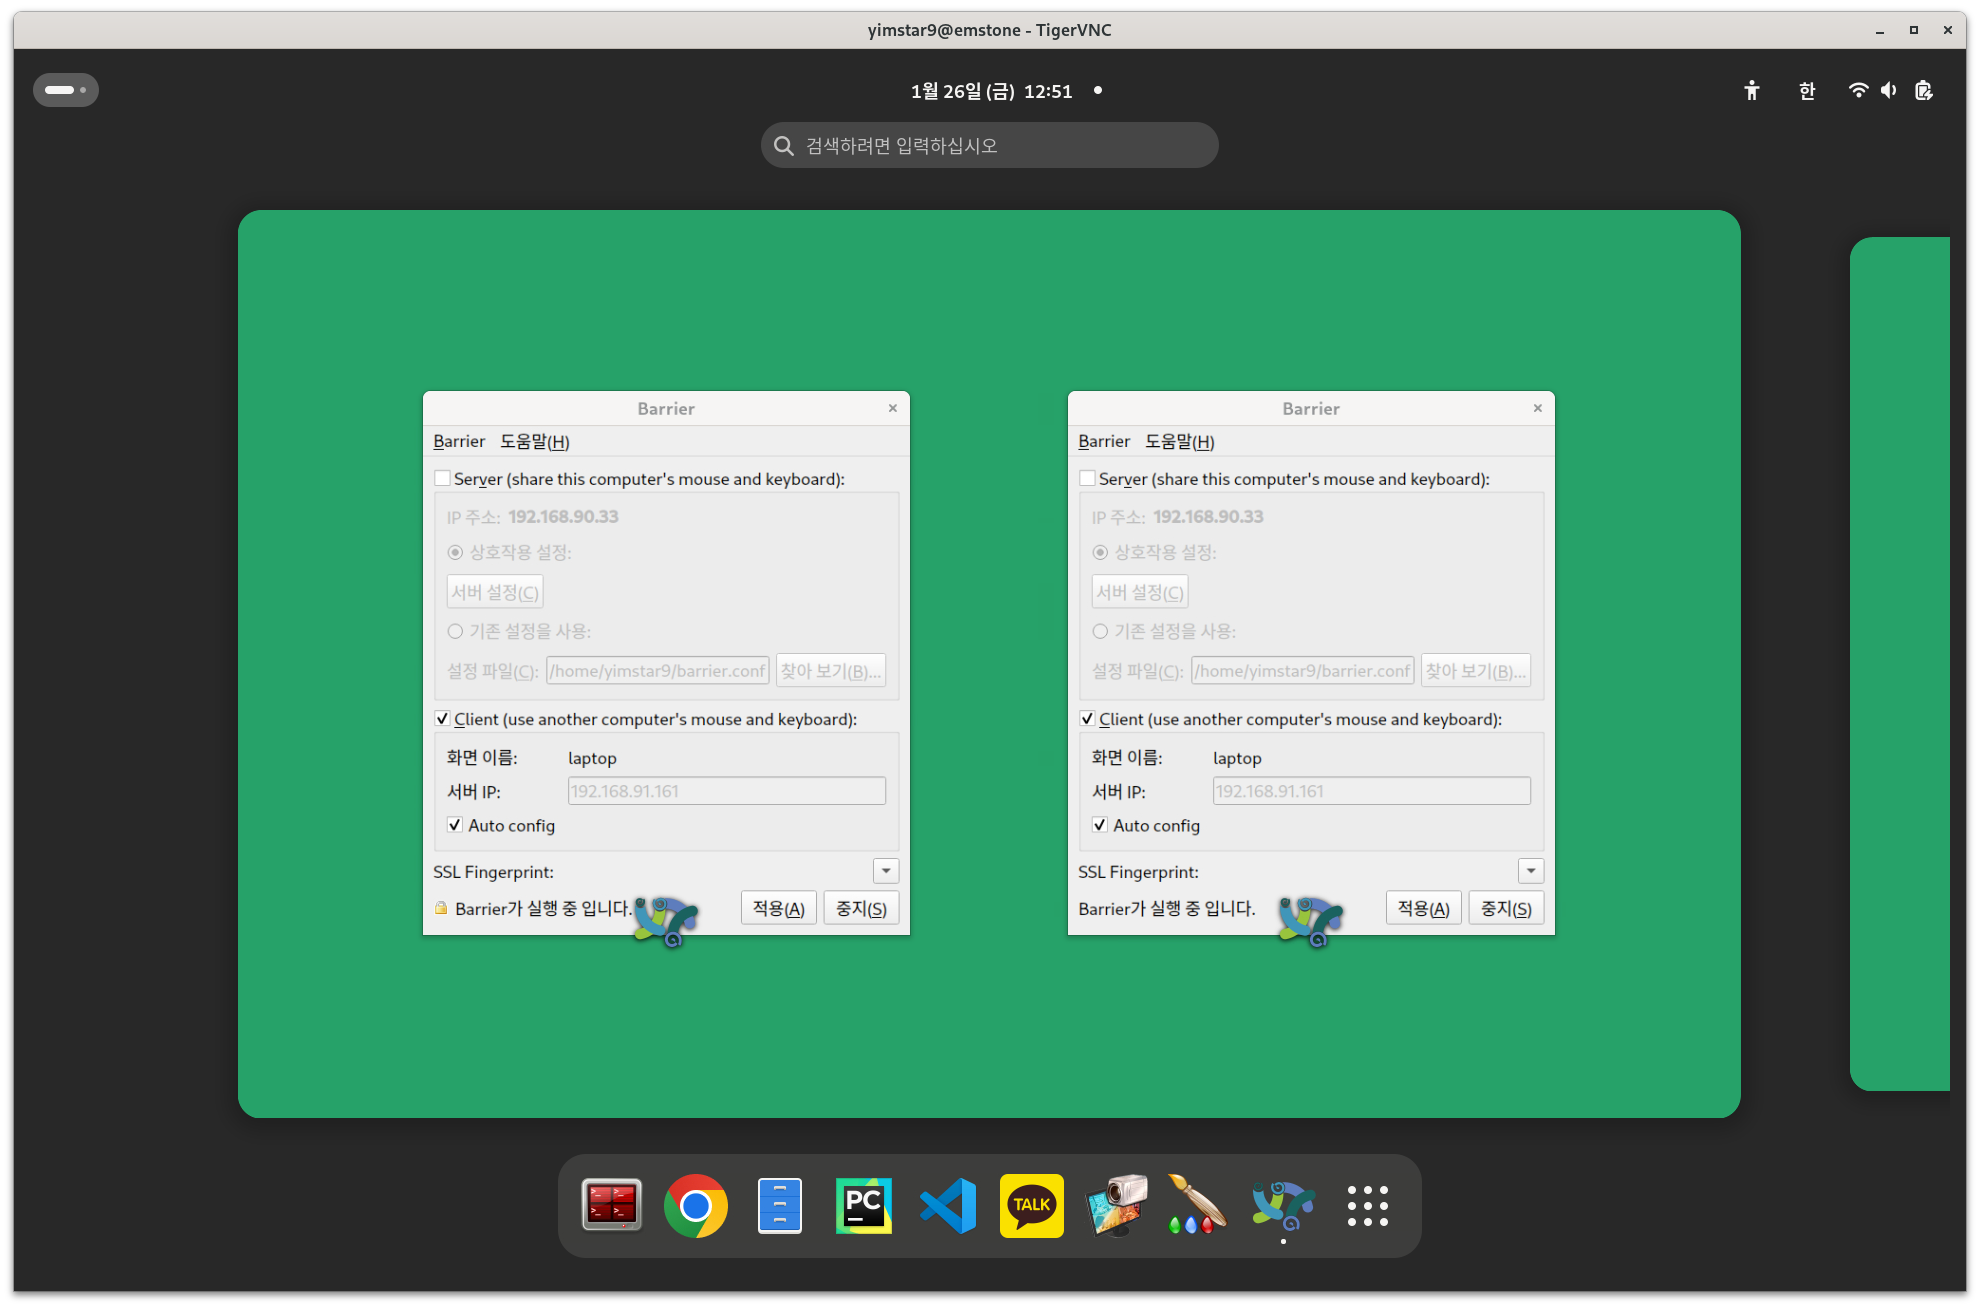Open the paintbrush app in dock
The image size is (1980, 1308).
point(1198,1205)
